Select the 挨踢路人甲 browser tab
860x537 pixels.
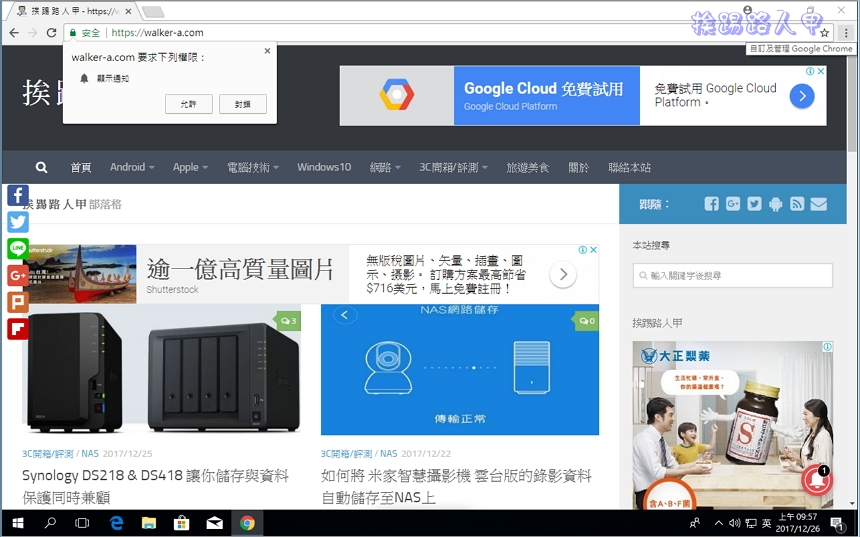pyautogui.click(x=74, y=11)
